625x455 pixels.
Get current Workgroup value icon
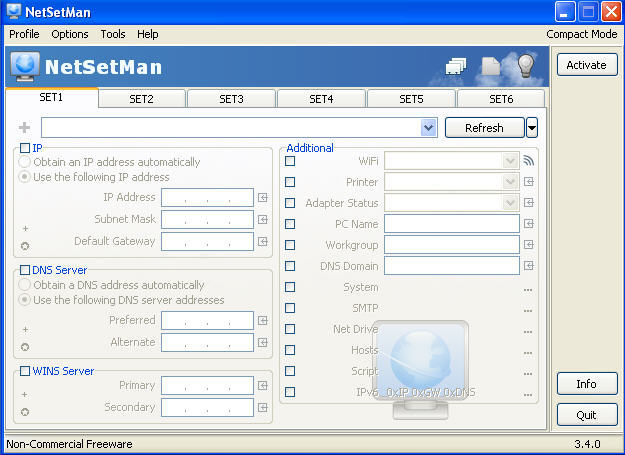(529, 245)
